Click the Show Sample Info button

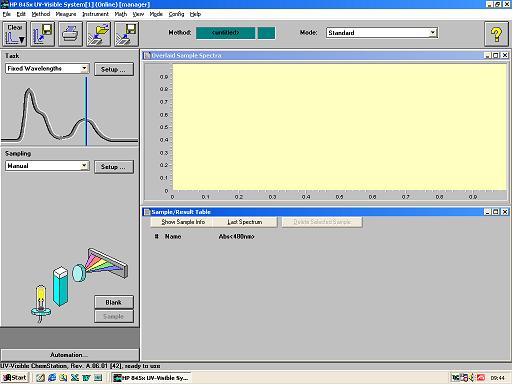[x=182, y=222]
